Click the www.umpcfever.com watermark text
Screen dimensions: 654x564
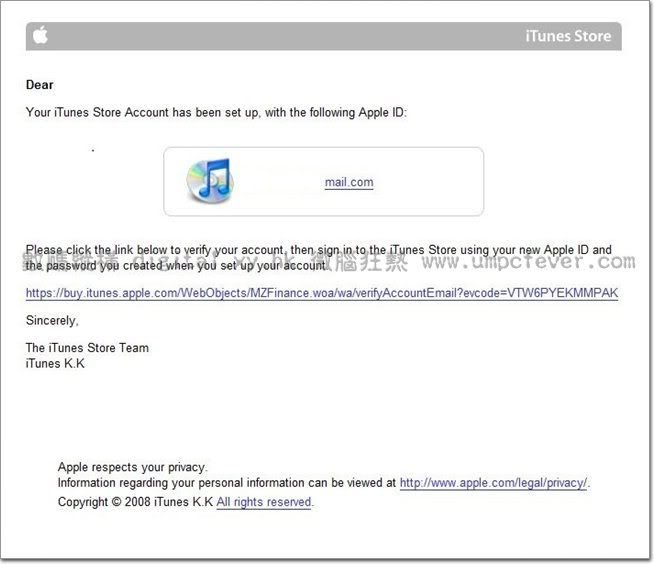tap(530, 263)
